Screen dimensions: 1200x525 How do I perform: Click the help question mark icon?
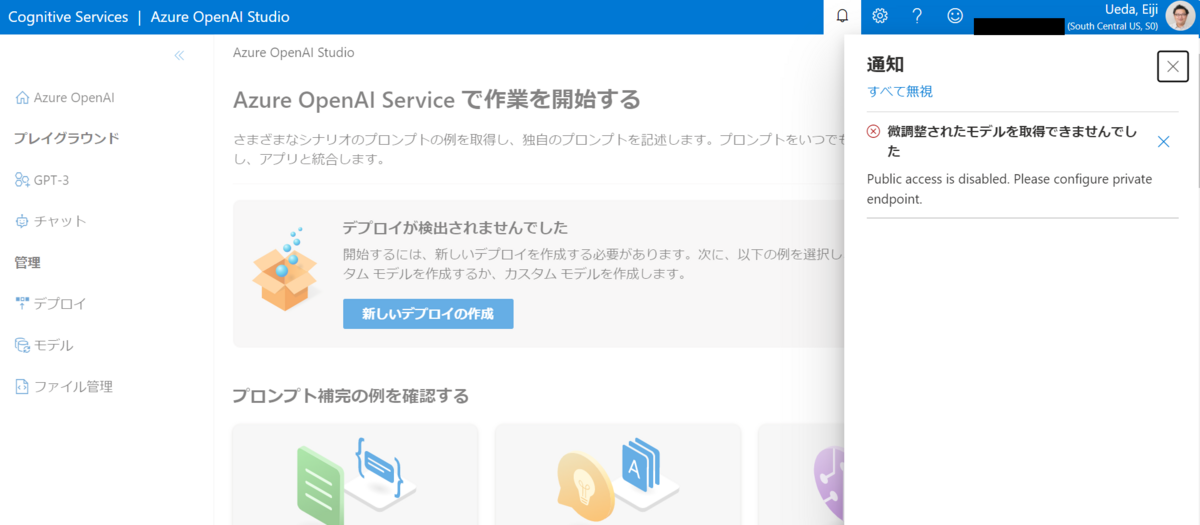[x=917, y=16]
